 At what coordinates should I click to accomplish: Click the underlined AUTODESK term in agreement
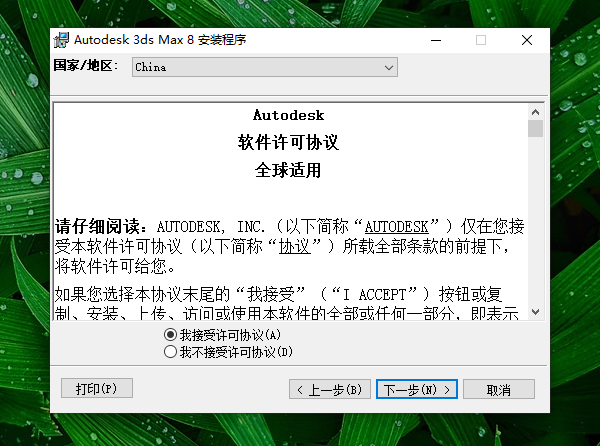tap(396, 226)
